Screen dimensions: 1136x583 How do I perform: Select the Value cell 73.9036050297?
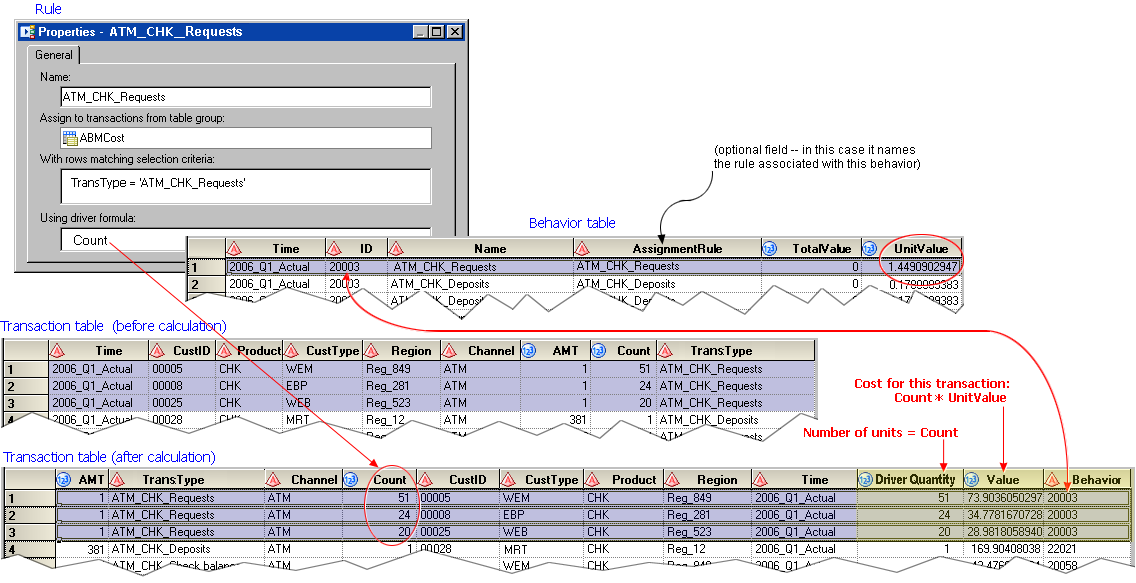1002,497
